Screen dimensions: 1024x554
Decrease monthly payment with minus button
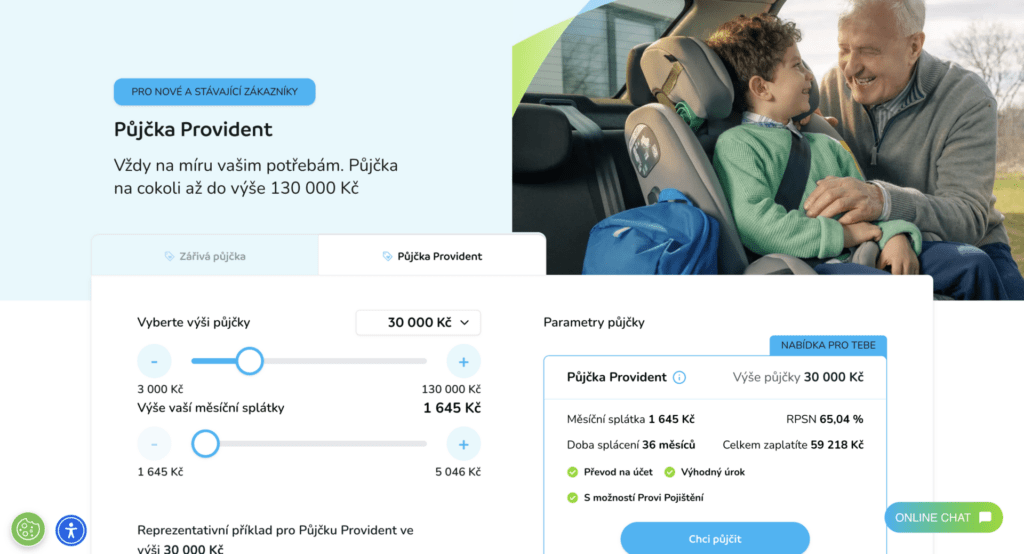click(154, 444)
